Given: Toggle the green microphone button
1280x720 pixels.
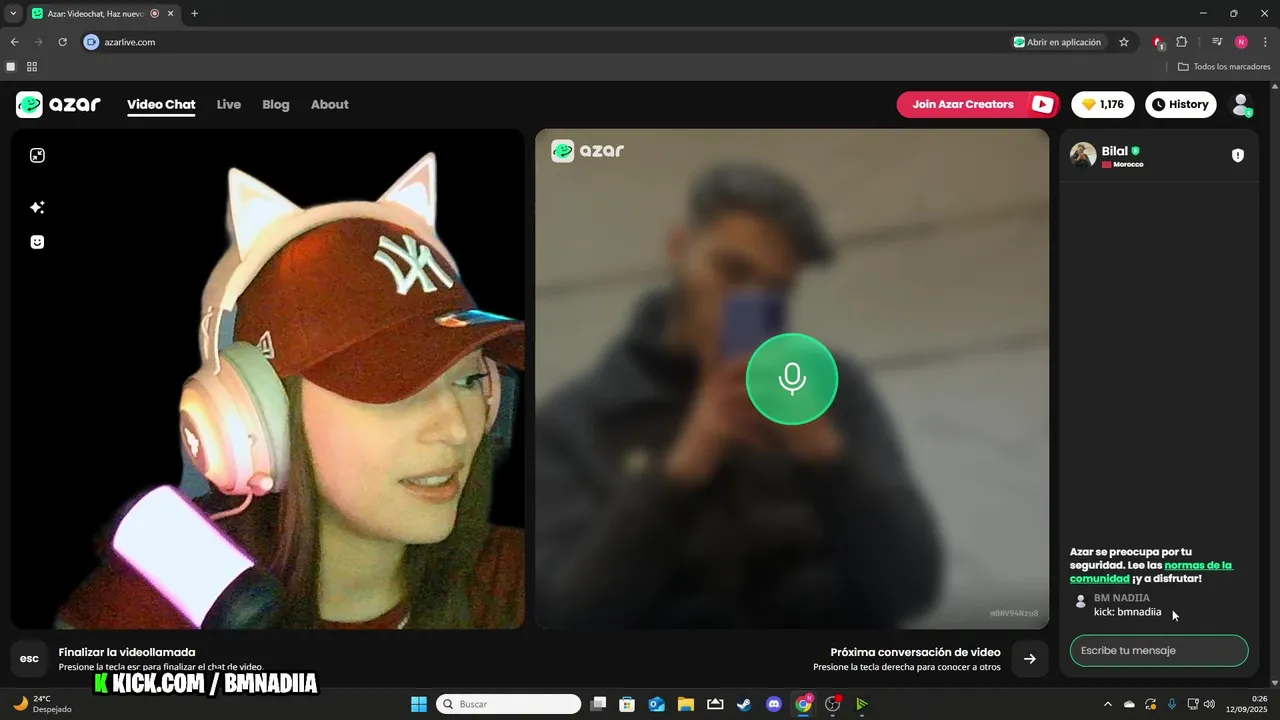Looking at the screenshot, I should [792, 379].
